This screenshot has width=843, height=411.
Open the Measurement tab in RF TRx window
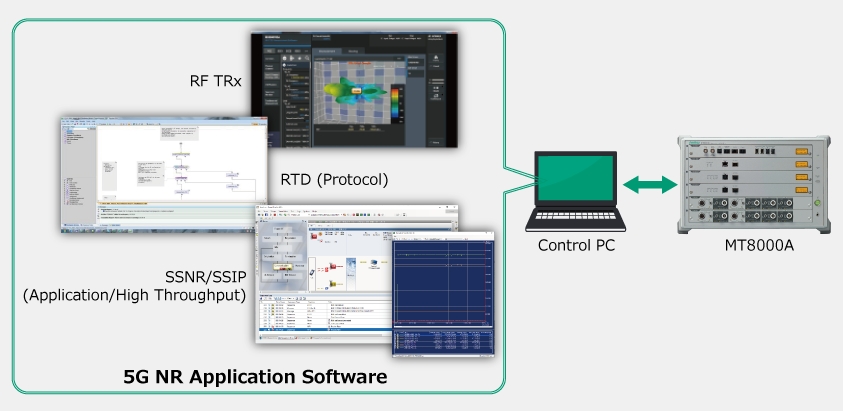(327, 51)
